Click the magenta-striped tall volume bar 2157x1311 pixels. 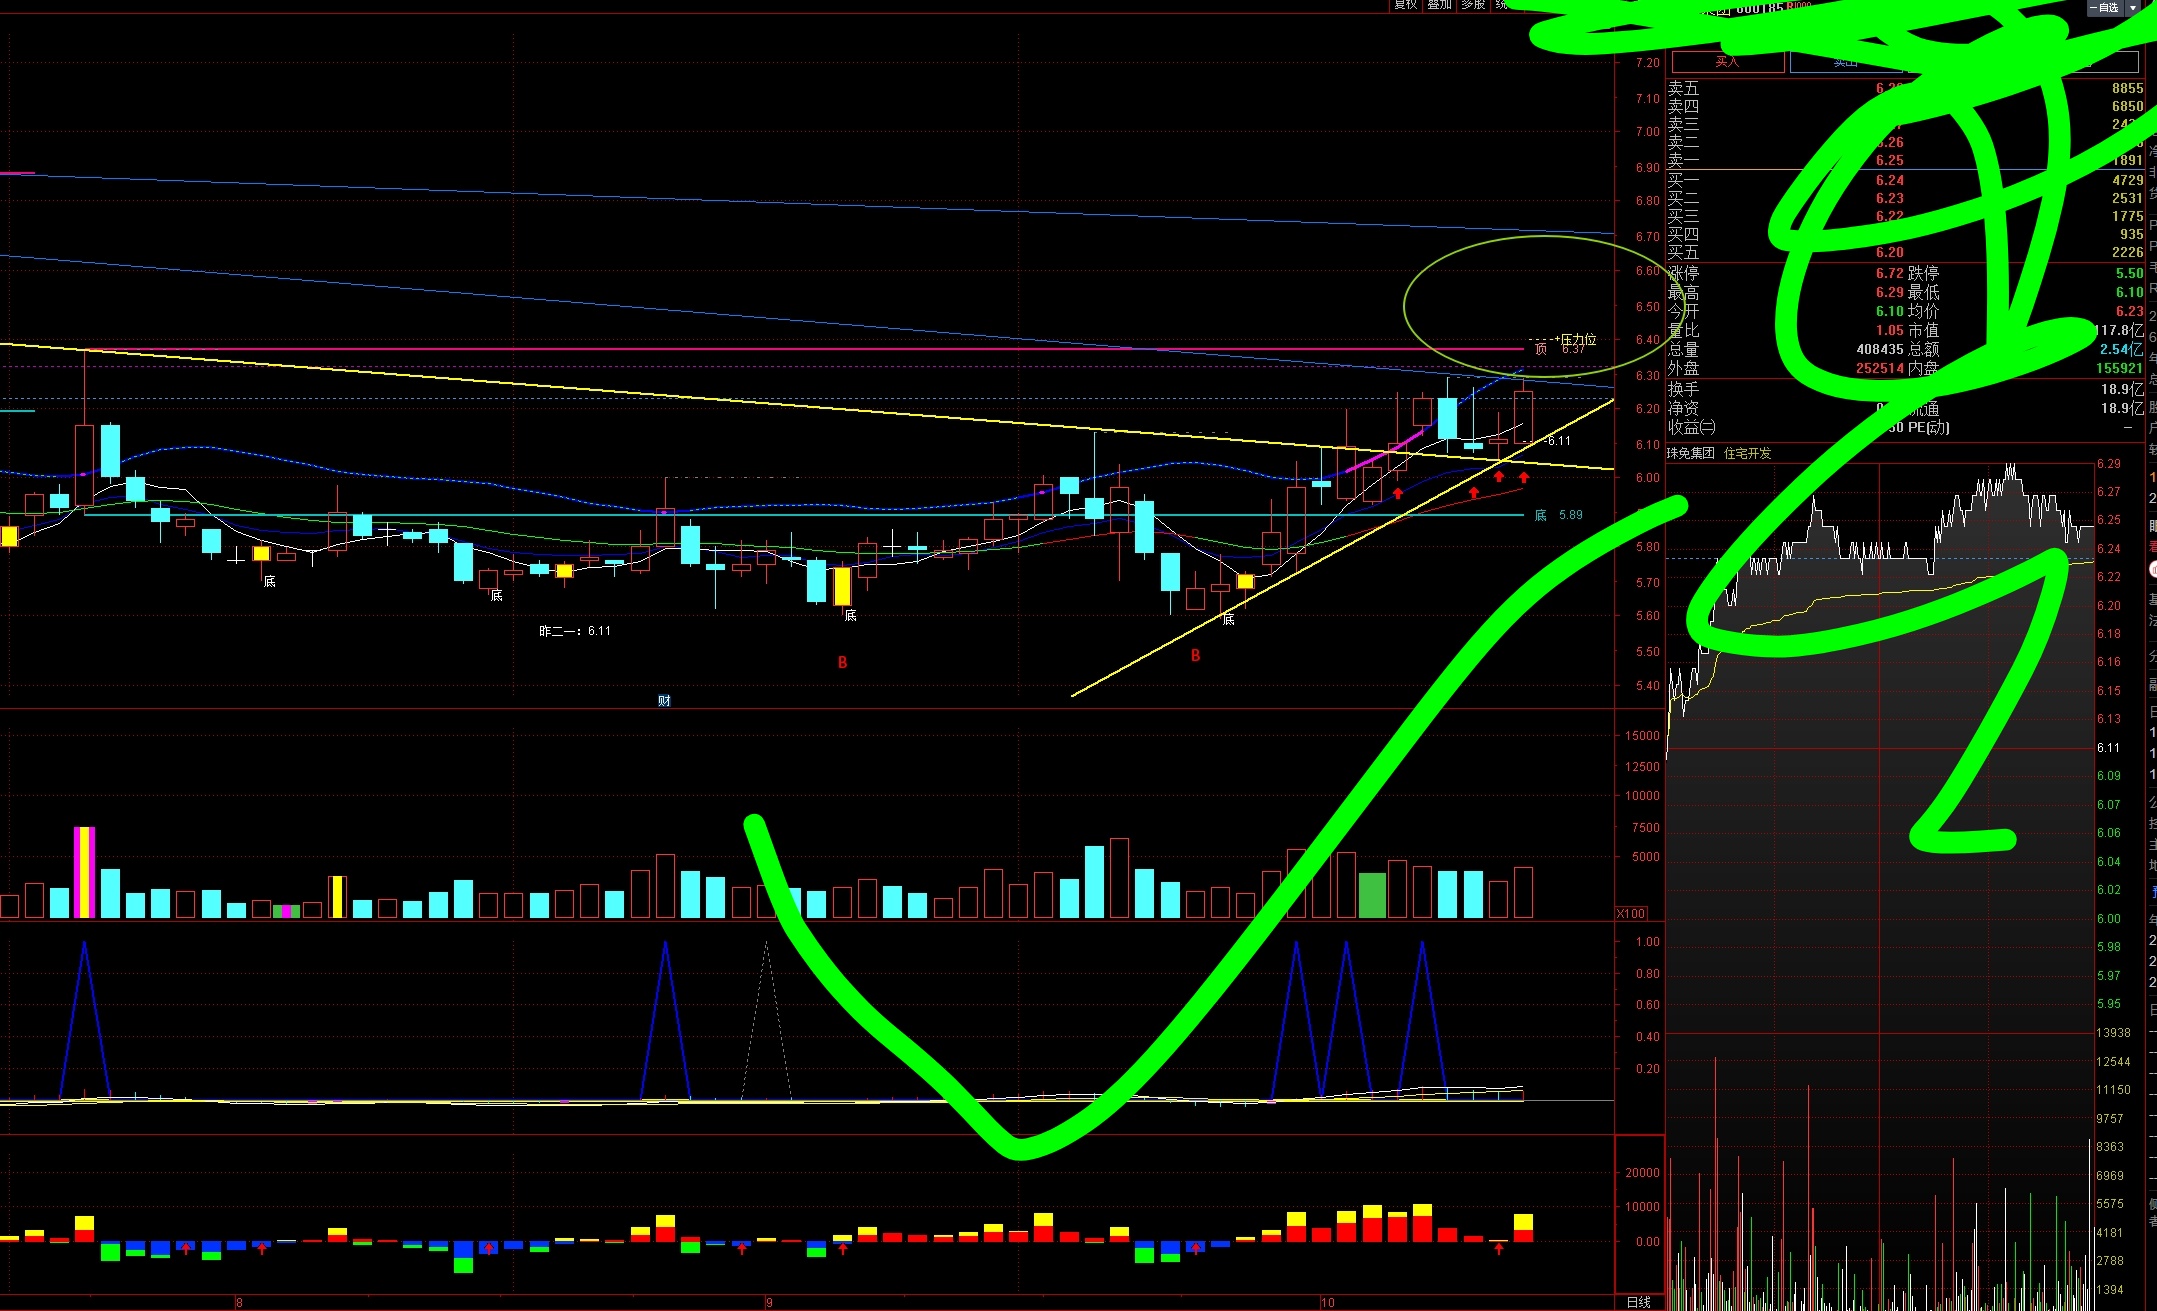point(85,871)
